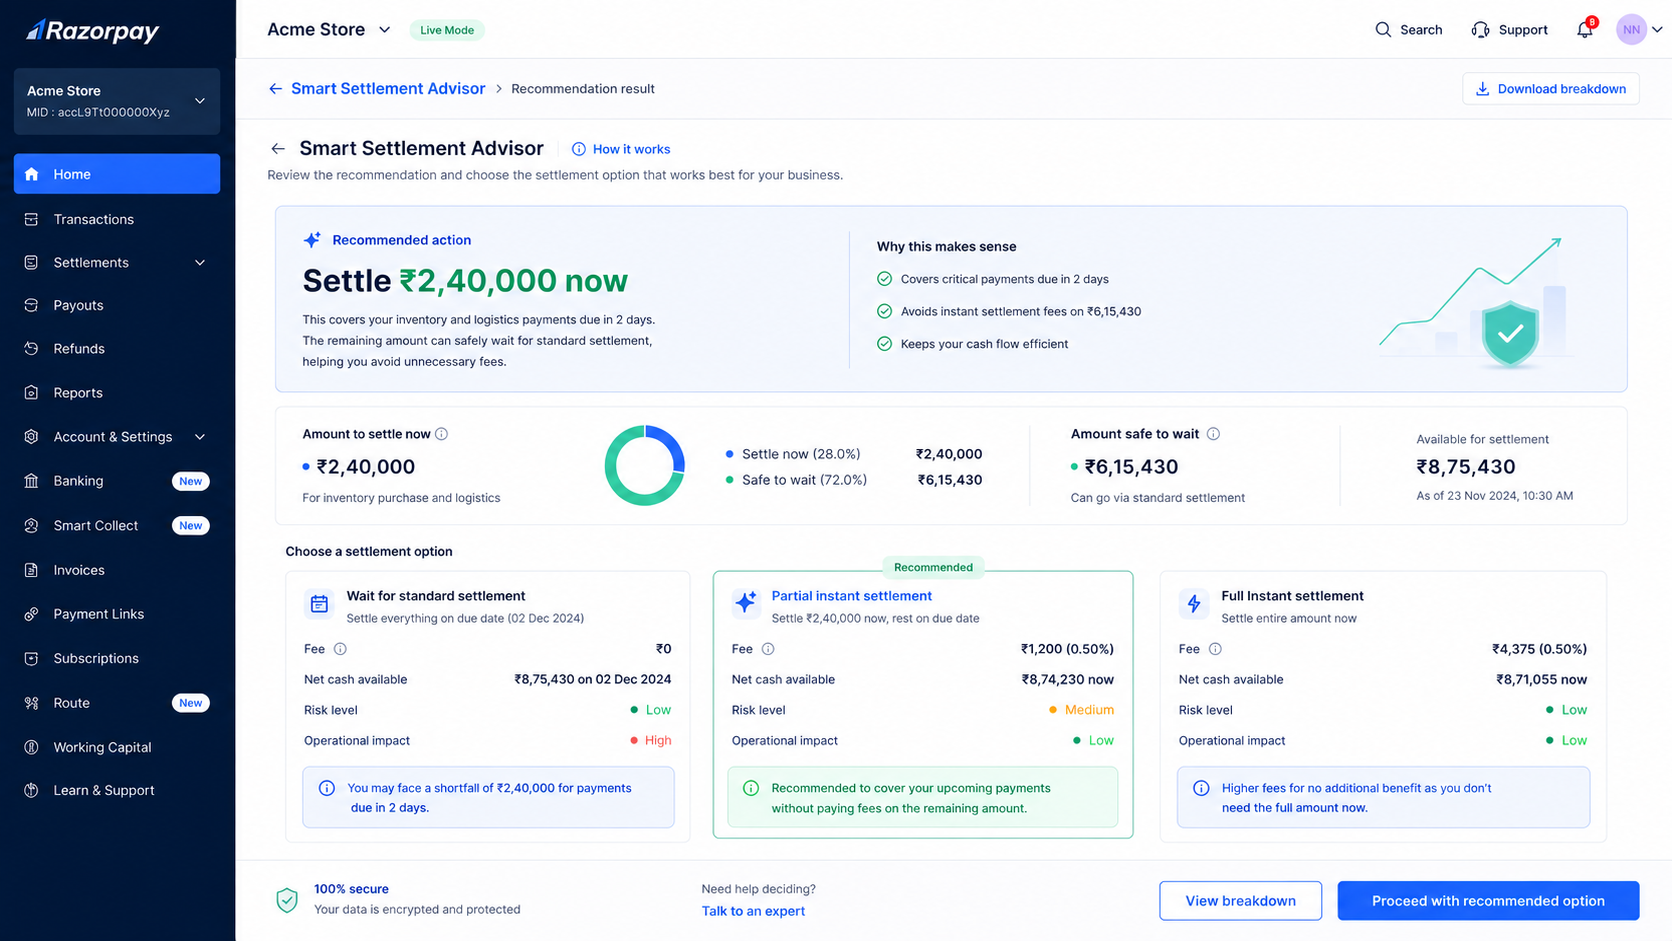Click the settlement donut chart
The width and height of the screenshot is (1672, 941).
[645, 465]
